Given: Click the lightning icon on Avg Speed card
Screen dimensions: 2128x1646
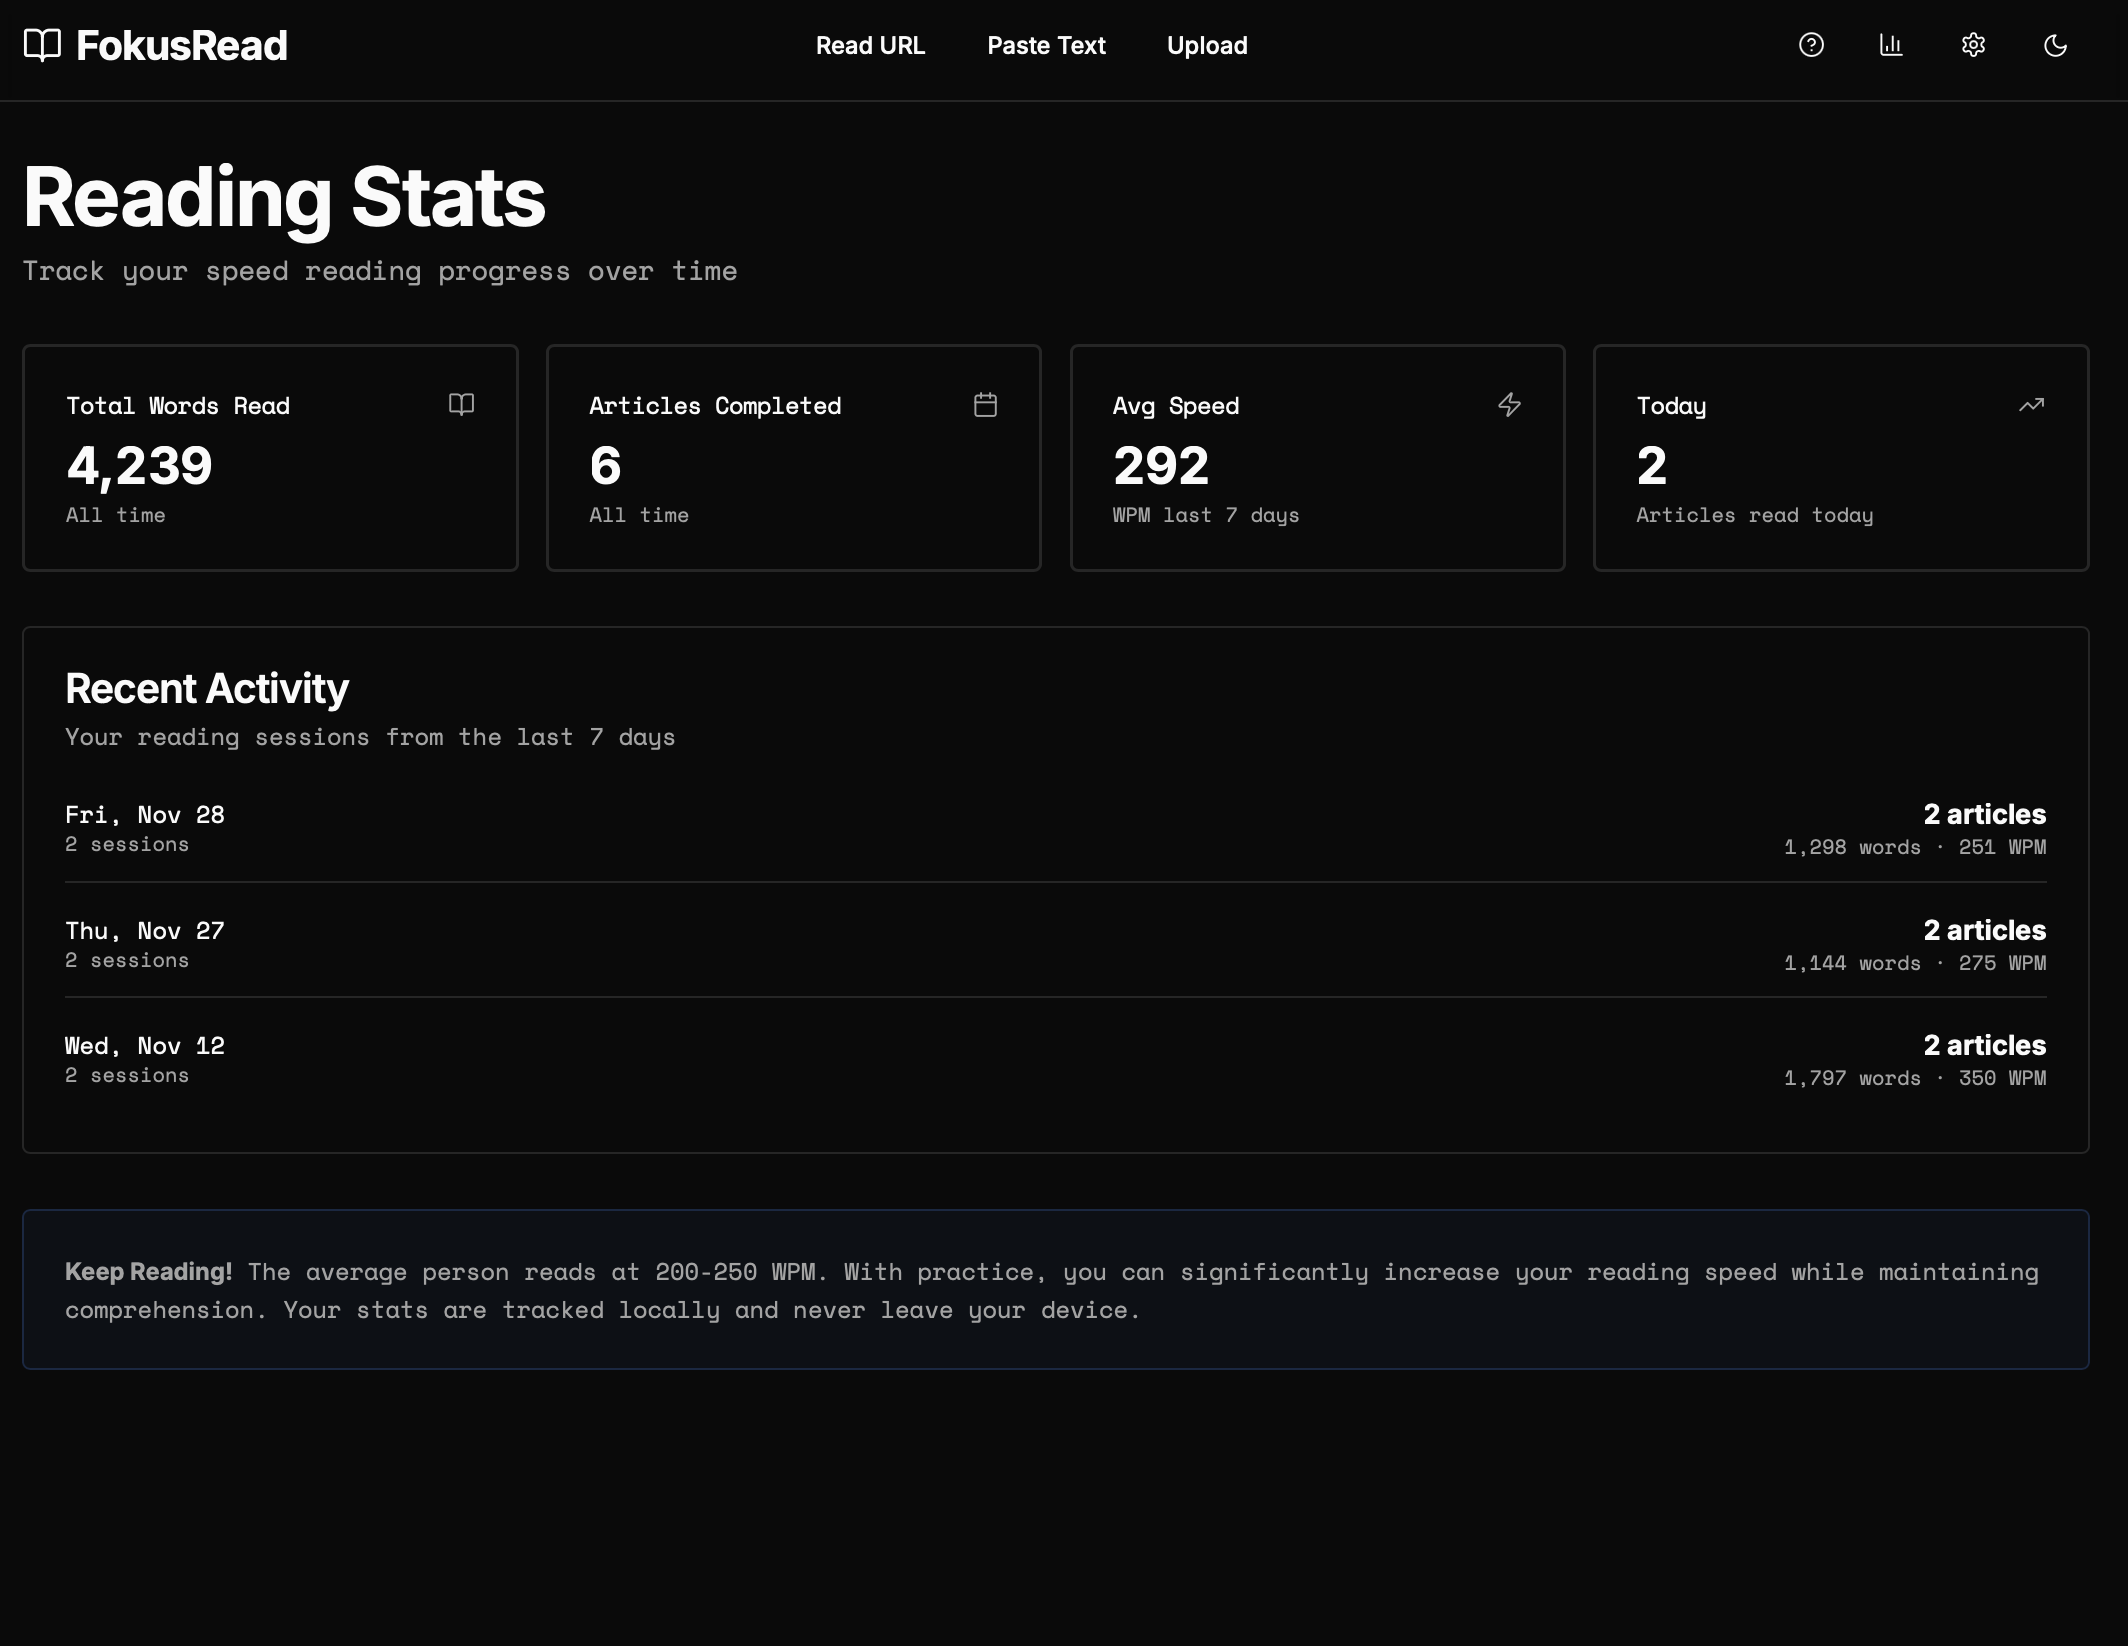Looking at the screenshot, I should pyautogui.click(x=1510, y=405).
